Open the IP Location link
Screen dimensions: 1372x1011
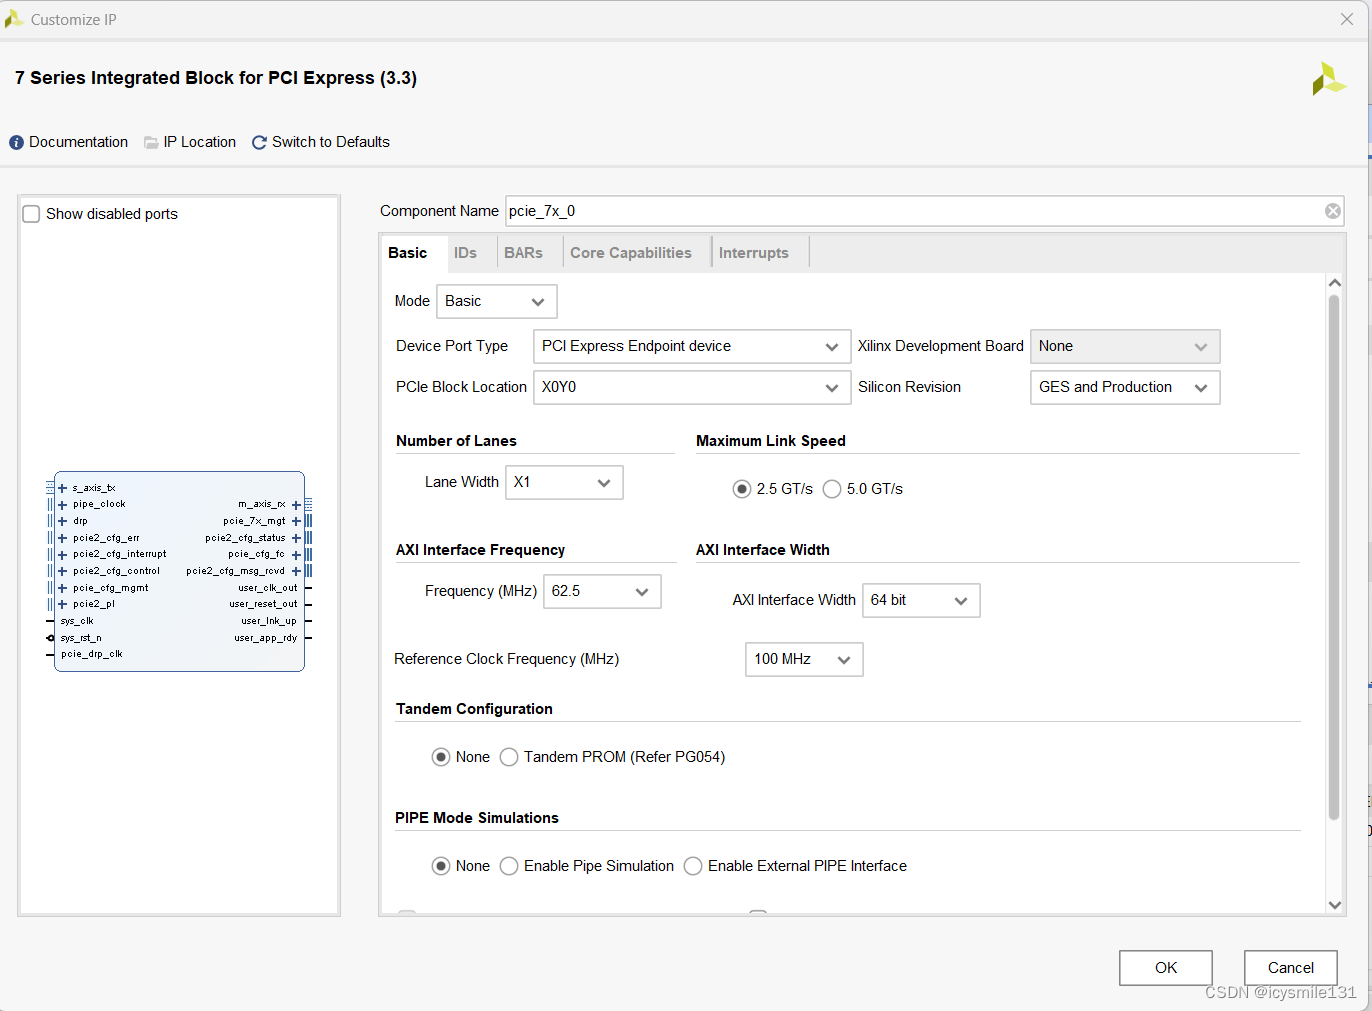[200, 142]
